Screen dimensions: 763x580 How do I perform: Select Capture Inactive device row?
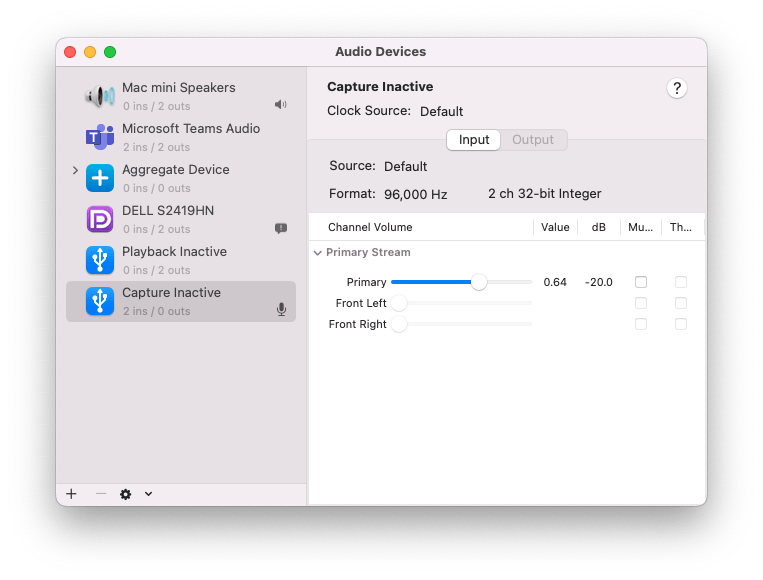click(181, 301)
